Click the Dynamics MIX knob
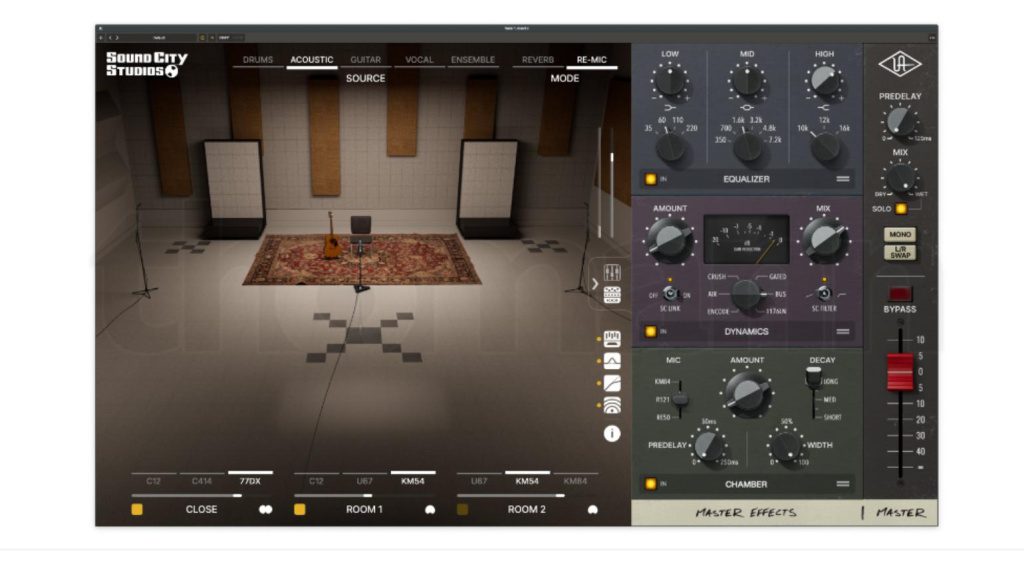Screen dimensions: 1024x565 click(824, 240)
